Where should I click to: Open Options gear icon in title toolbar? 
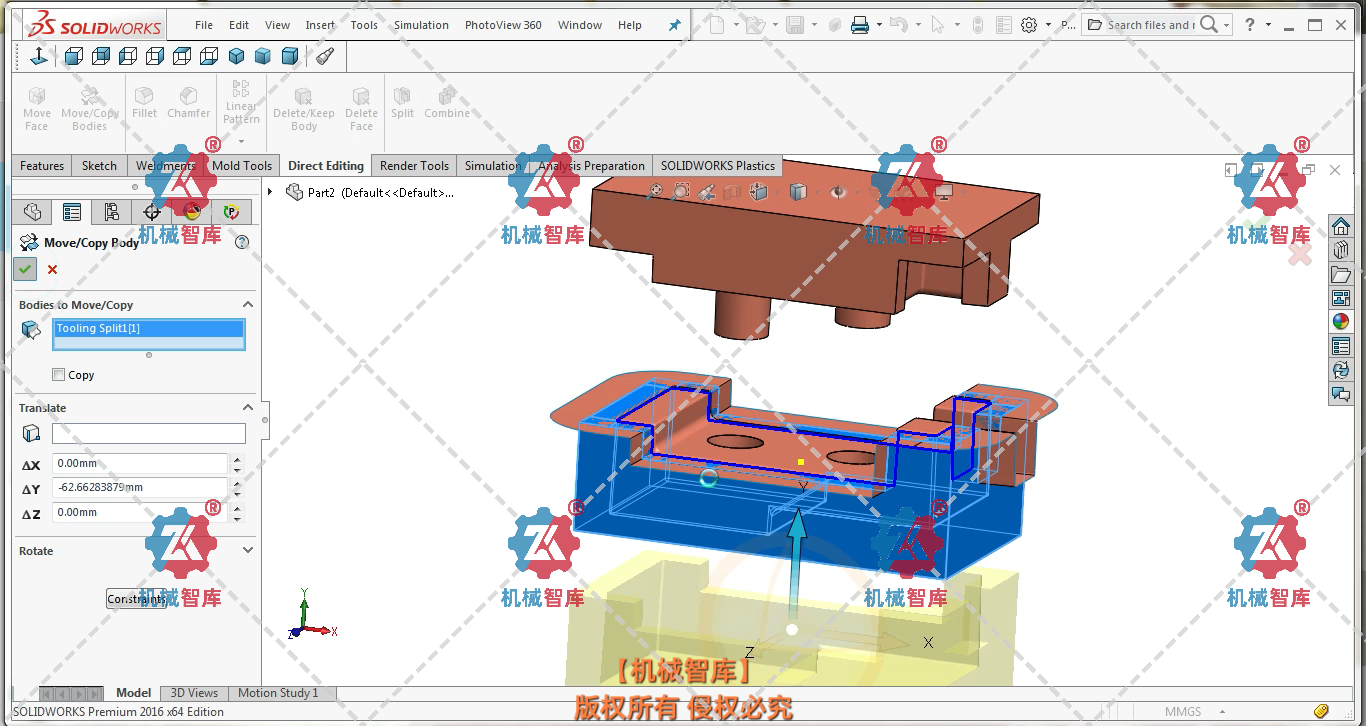(x=1029, y=25)
